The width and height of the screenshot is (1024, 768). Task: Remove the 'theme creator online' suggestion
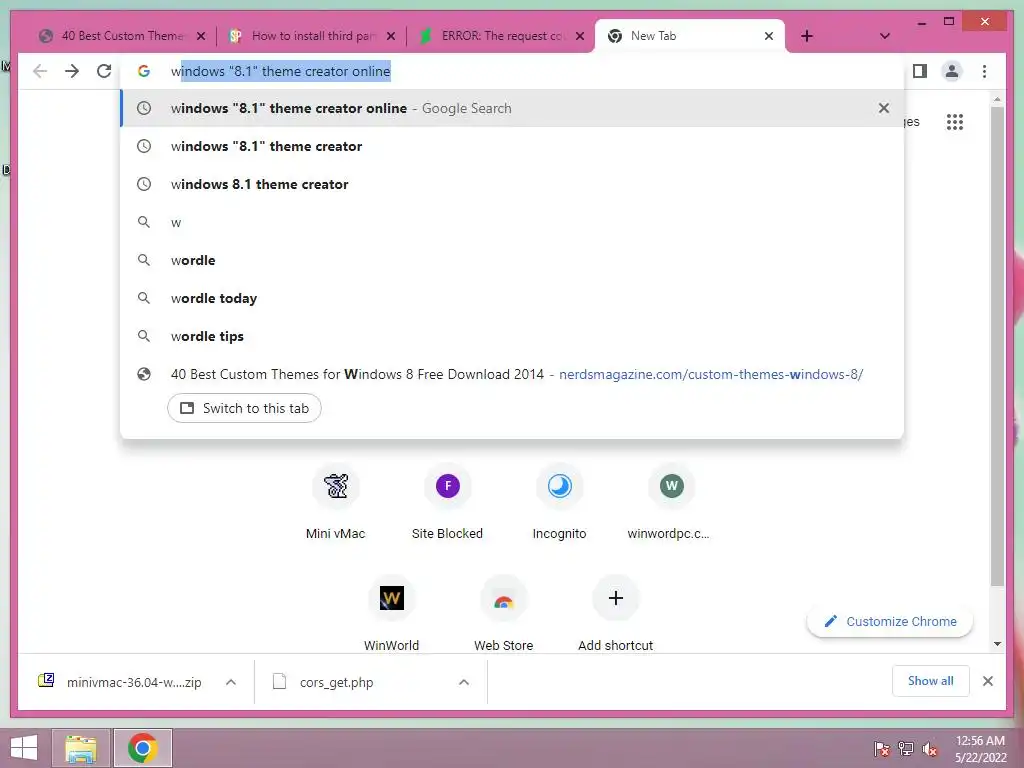pos(884,108)
